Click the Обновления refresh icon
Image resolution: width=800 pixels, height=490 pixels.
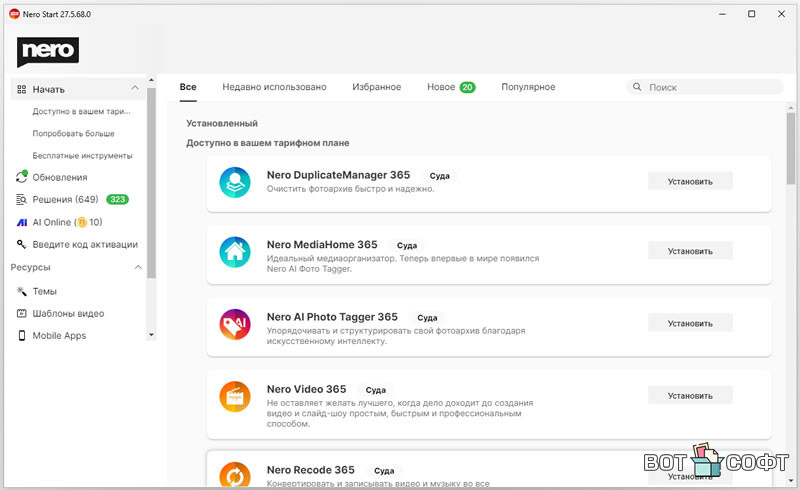click(x=21, y=177)
